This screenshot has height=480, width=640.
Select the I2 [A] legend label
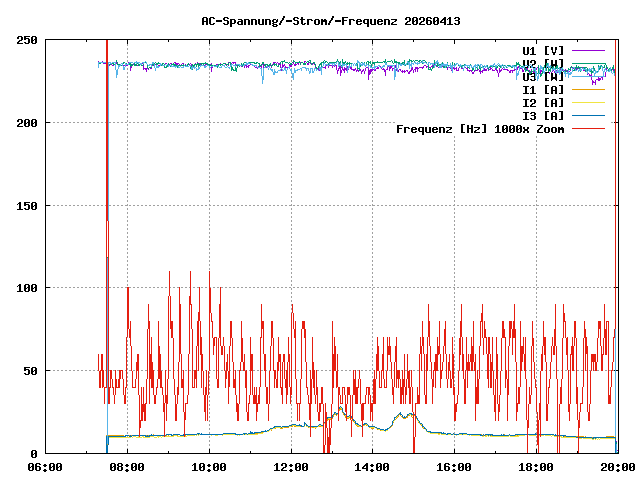[x=543, y=102]
